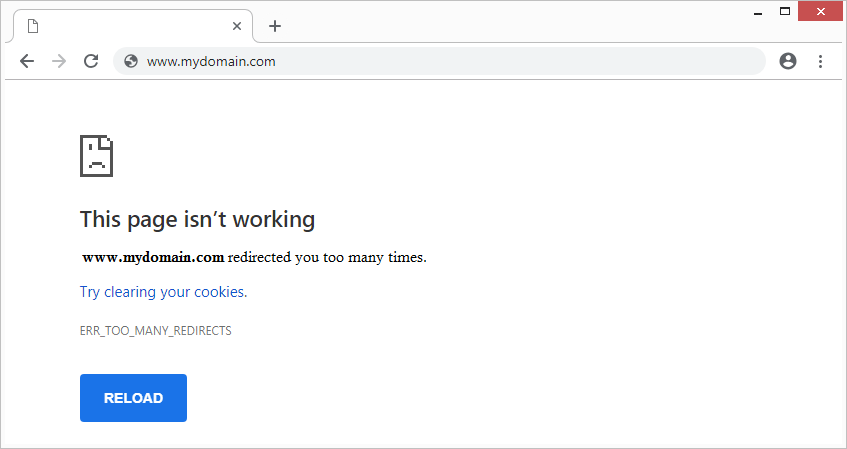Select the active browser tab
The width and height of the screenshot is (847, 449).
[130, 26]
